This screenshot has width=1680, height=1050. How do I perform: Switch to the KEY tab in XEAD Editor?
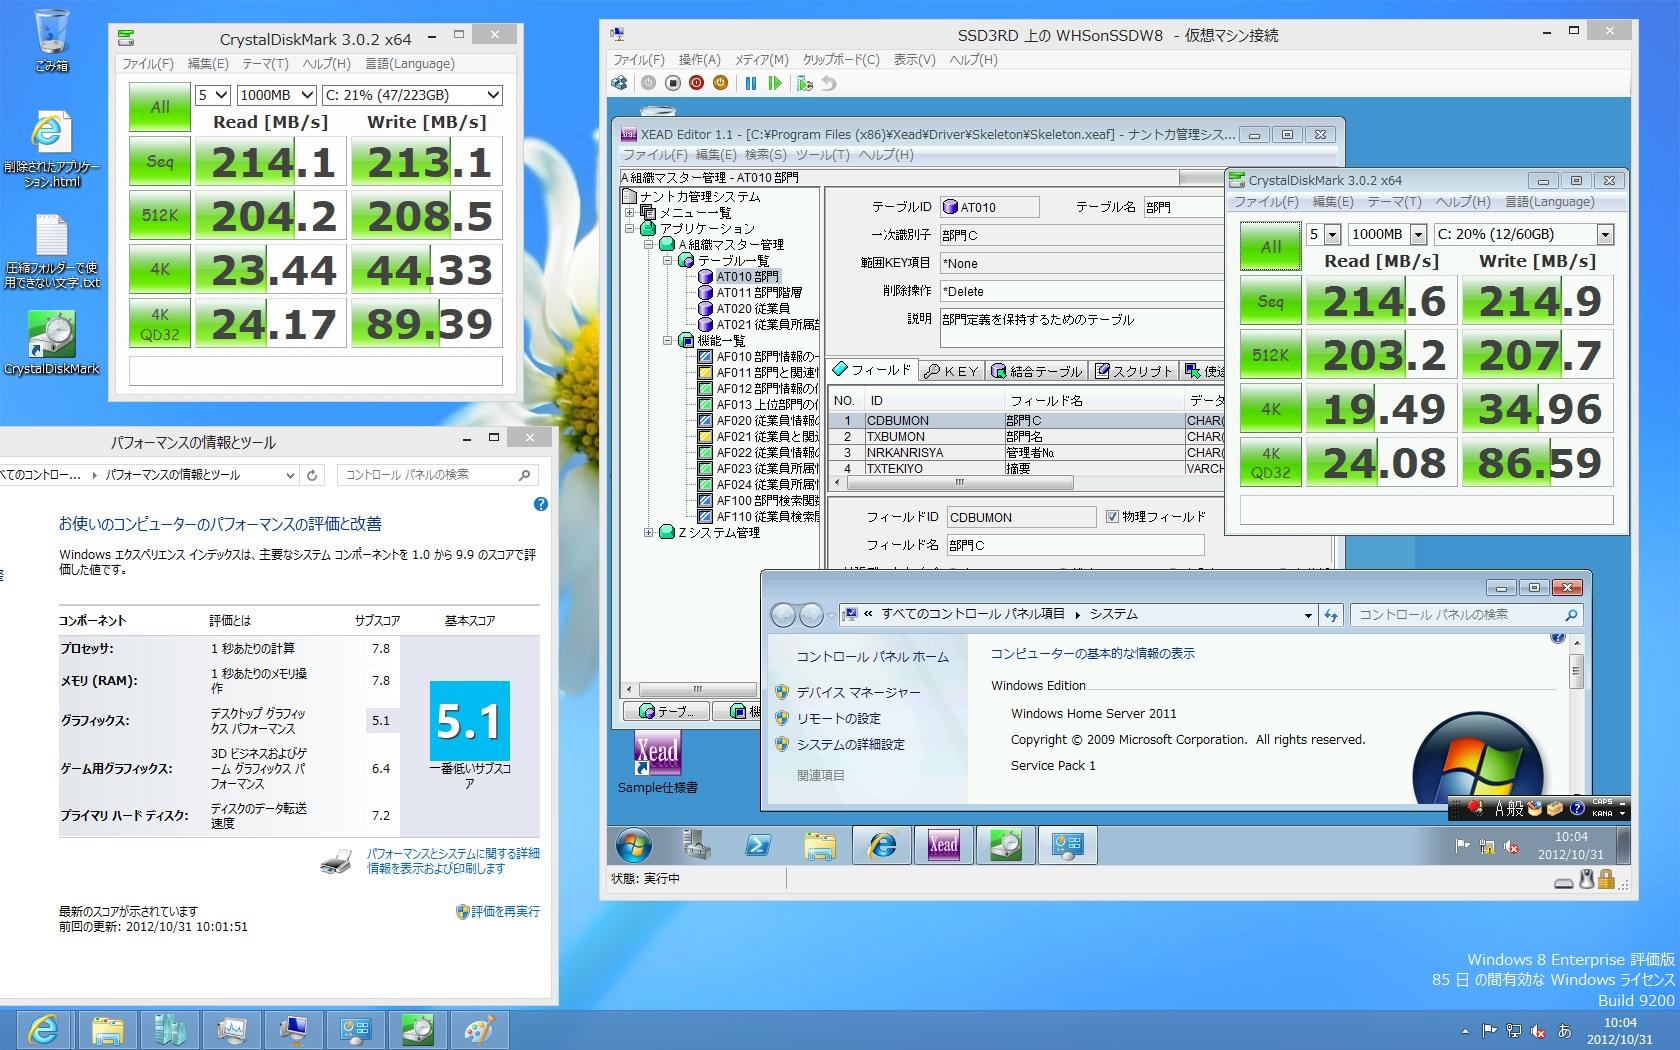[951, 371]
